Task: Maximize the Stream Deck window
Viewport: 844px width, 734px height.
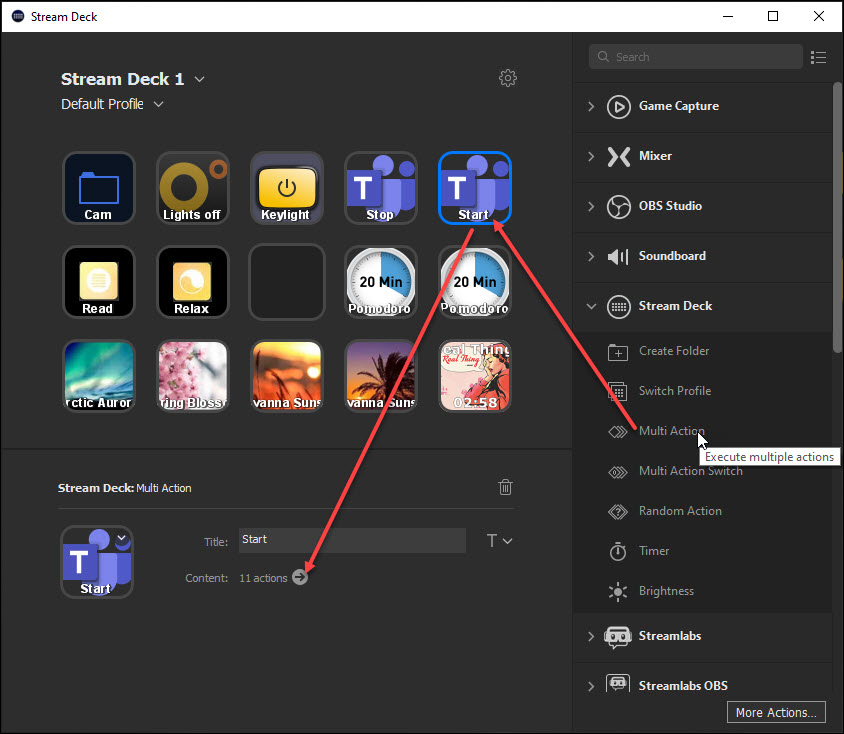Action: click(x=773, y=16)
